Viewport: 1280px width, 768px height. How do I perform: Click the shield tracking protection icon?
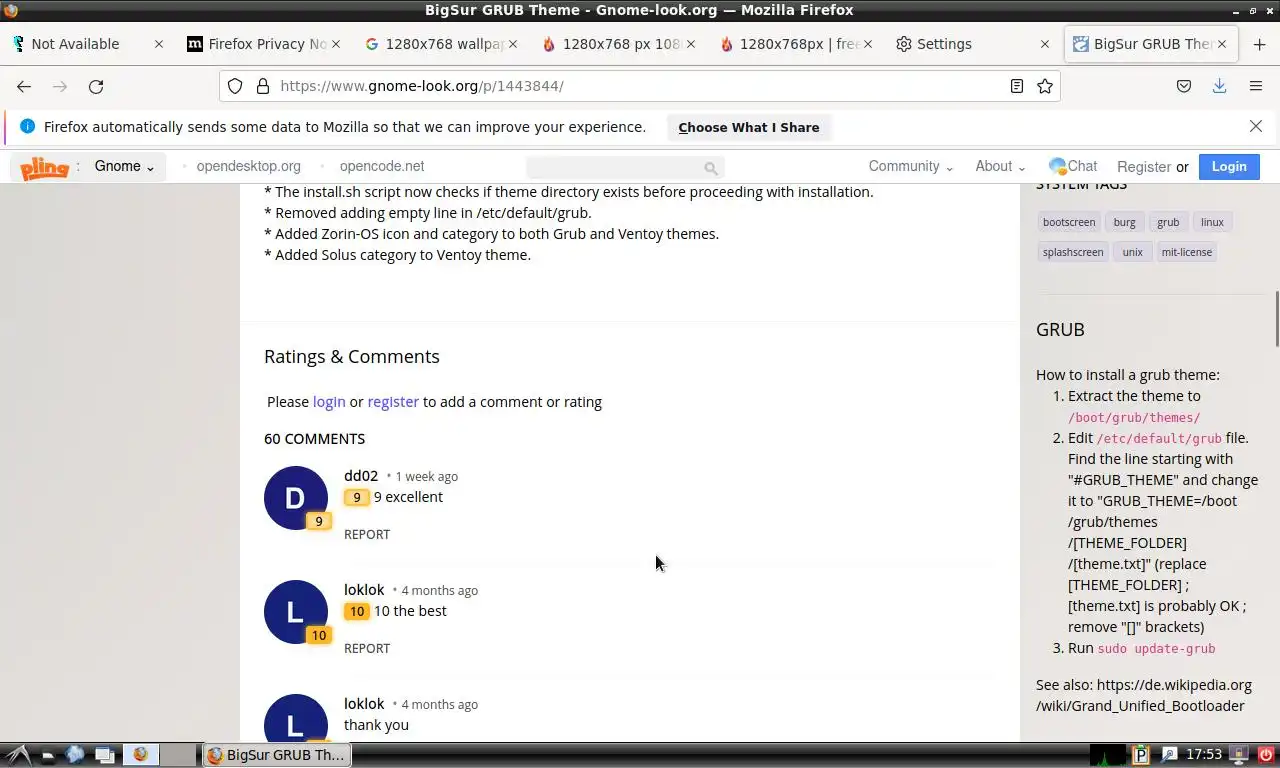(x=235, y=86)
